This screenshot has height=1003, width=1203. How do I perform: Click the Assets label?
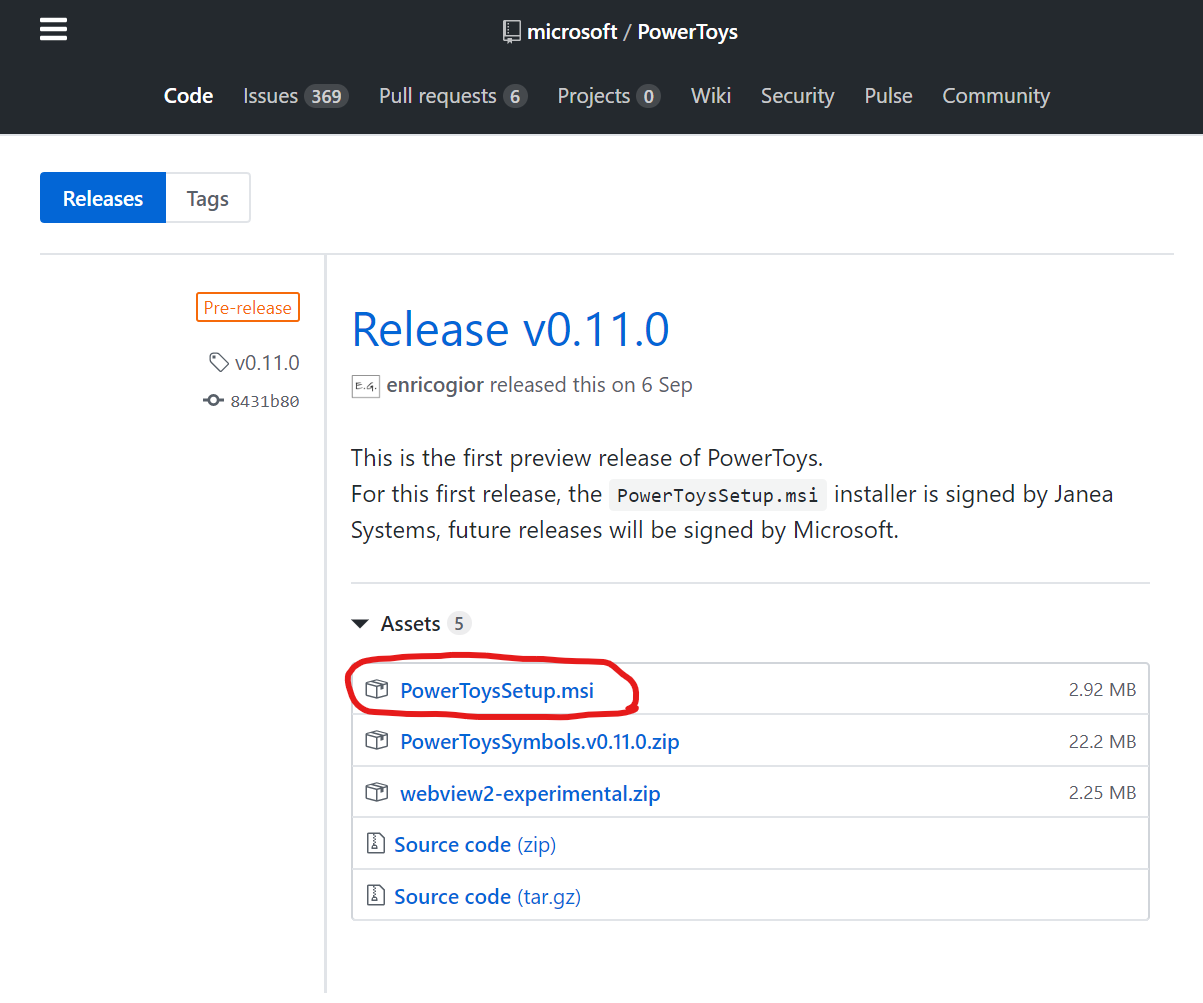click(410, 624)
